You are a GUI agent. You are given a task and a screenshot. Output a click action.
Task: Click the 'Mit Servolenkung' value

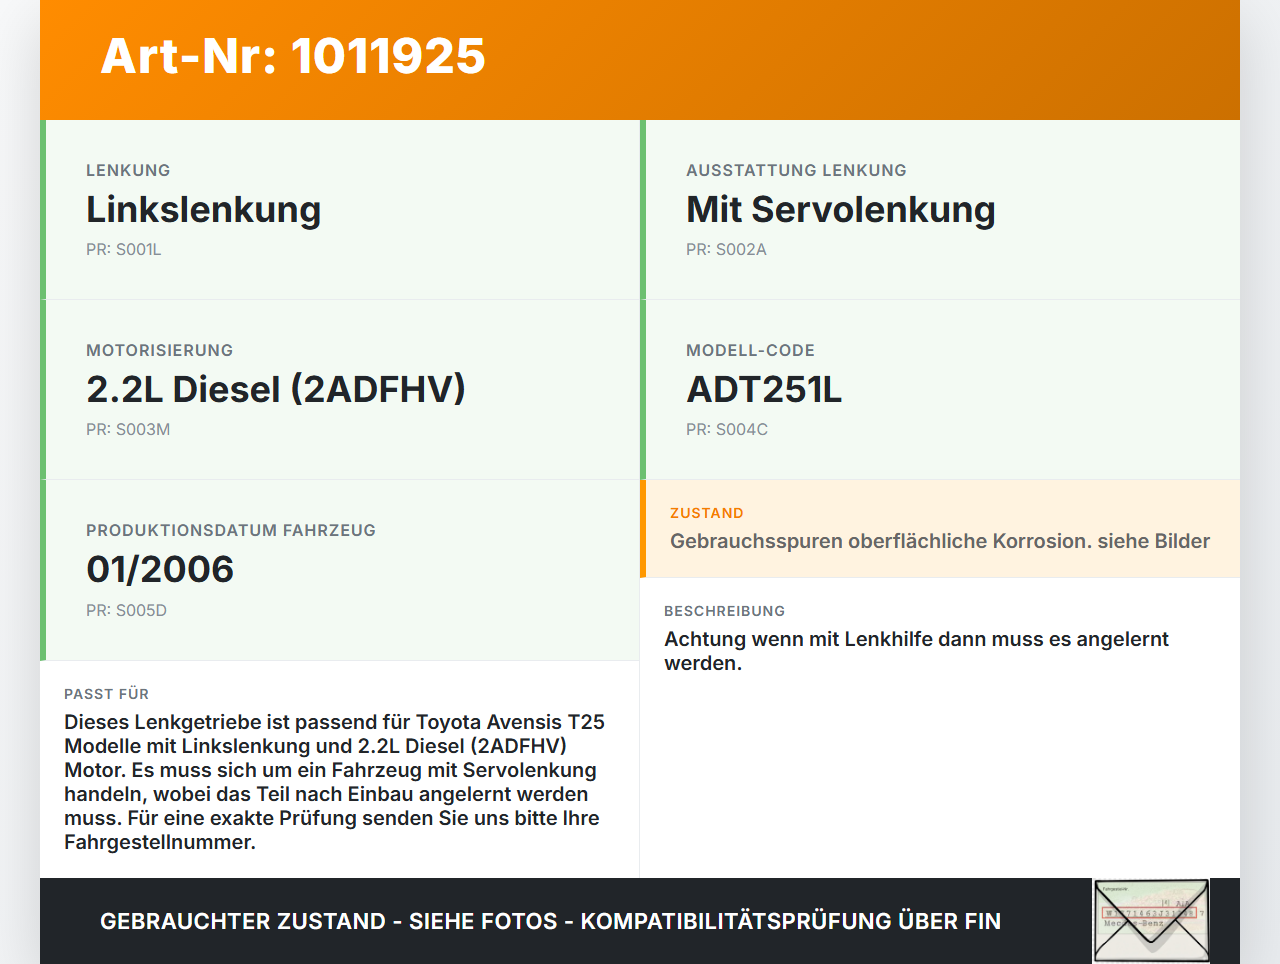[x=841, y=209]
